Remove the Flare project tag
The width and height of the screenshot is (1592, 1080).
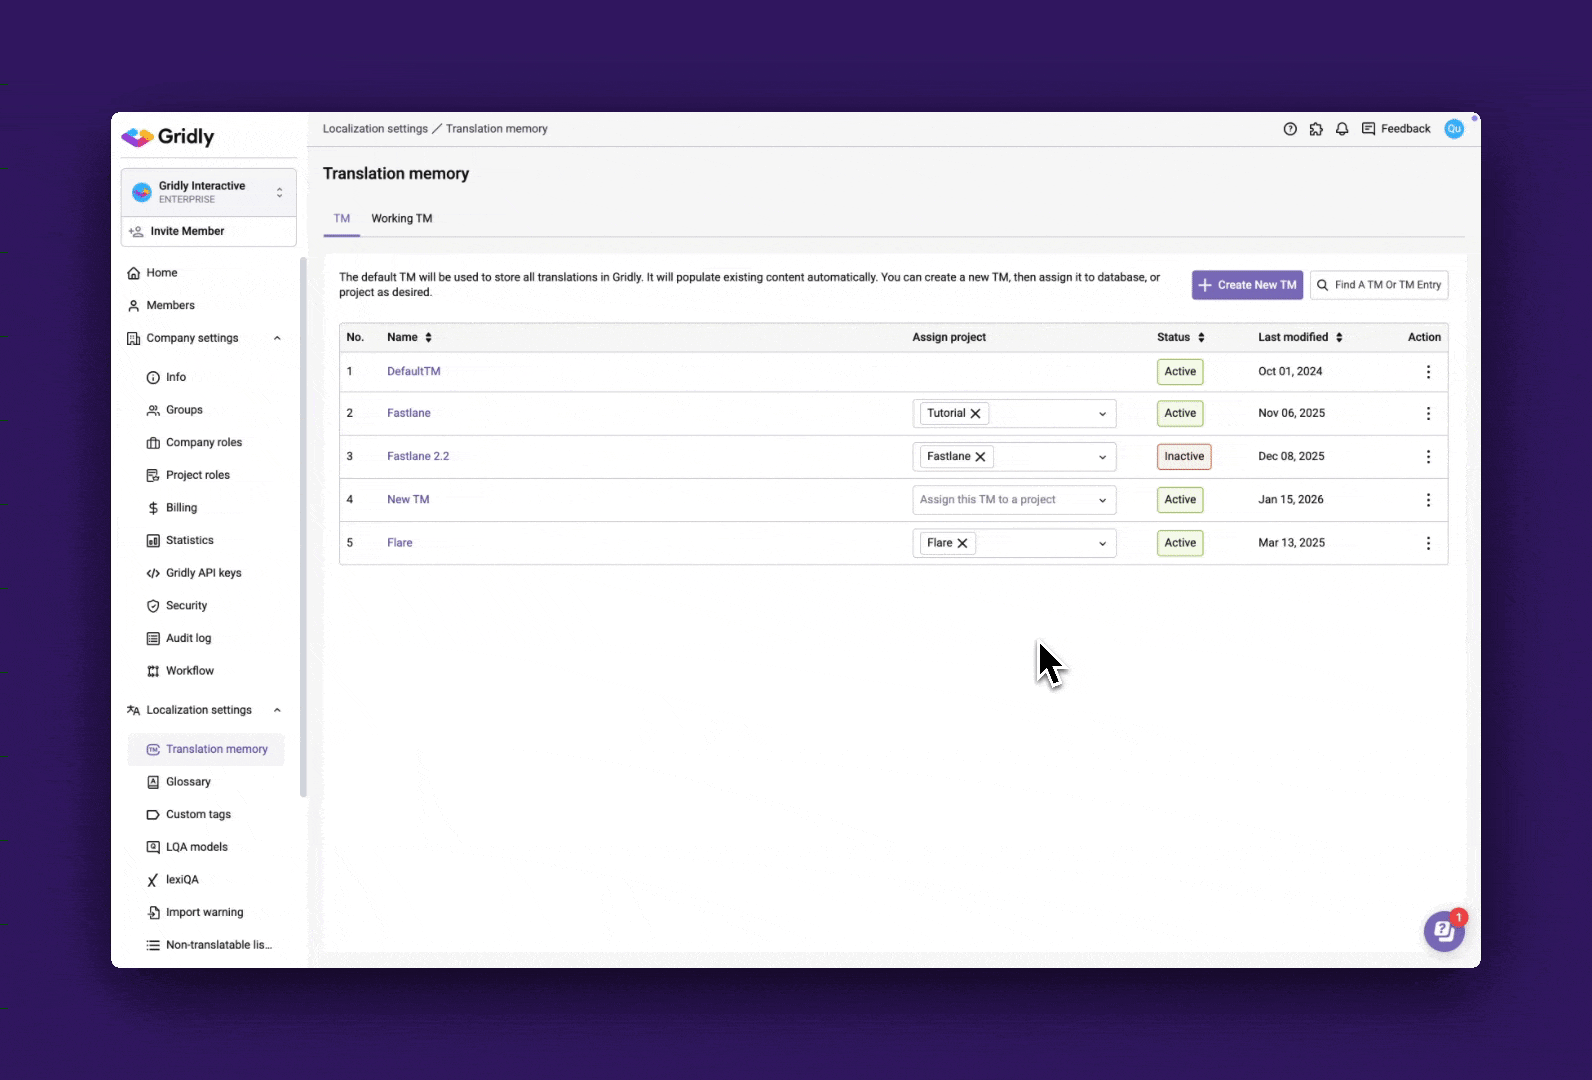(x=963, y=544)
